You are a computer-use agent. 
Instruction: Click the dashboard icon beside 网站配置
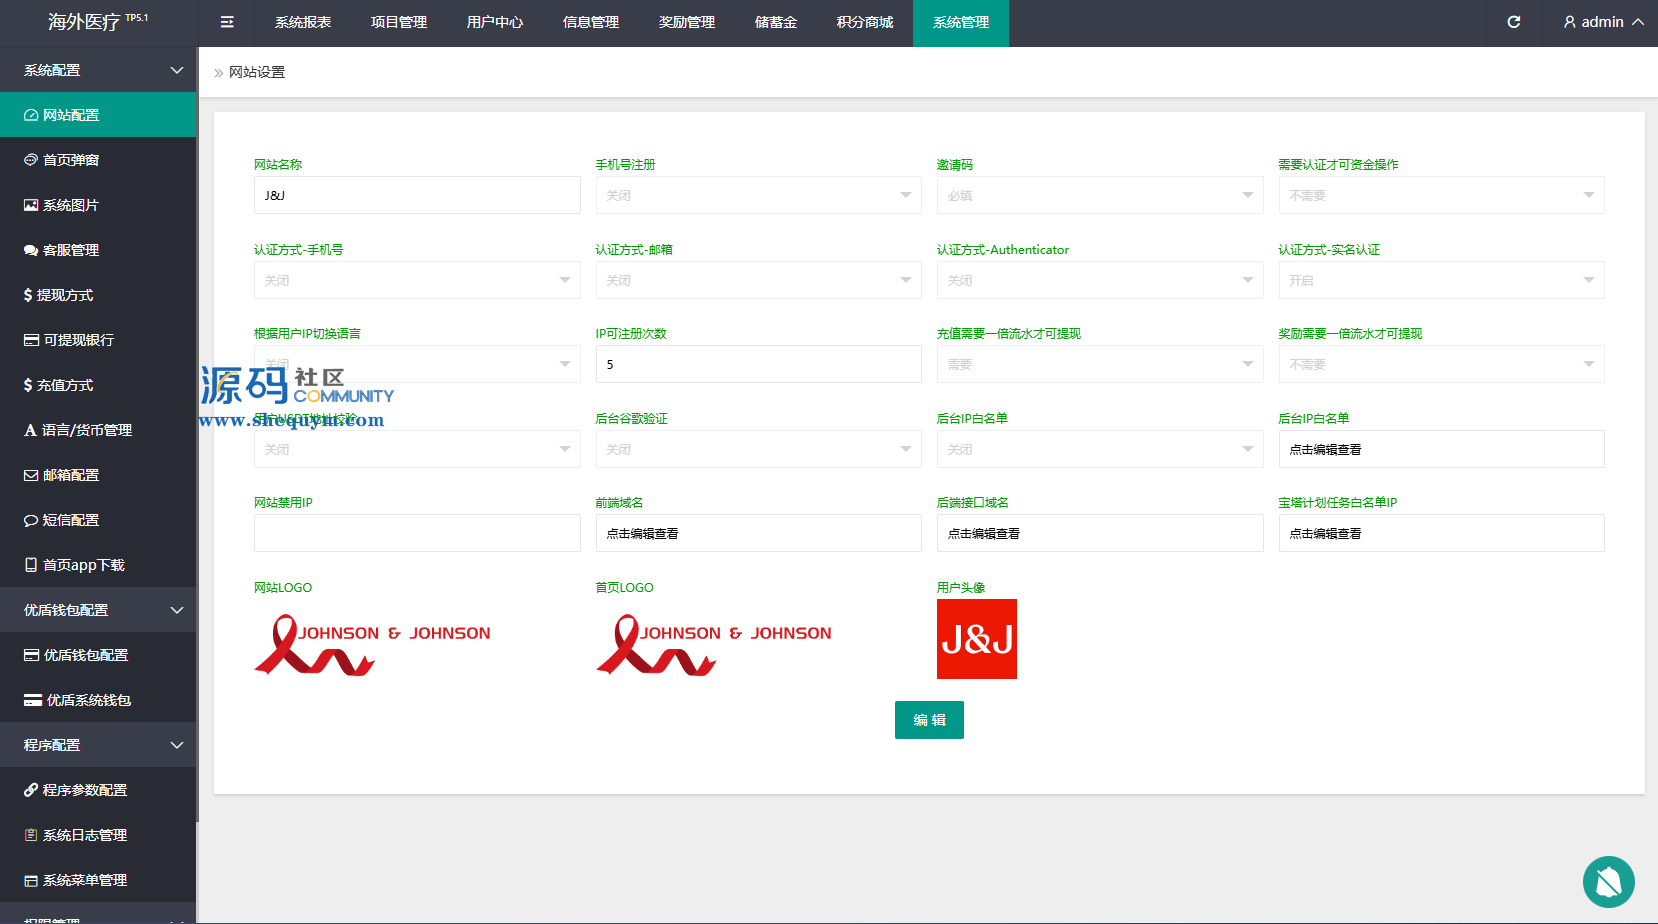(x=31, y=115)
